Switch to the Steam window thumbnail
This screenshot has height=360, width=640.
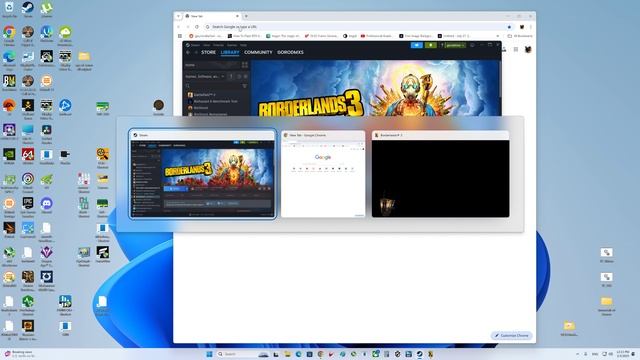(202, 174)
